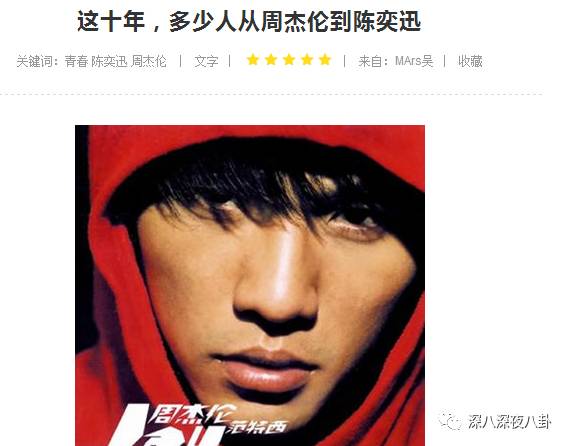Open the 青春 keyword tag
This screenshot has height=446, width=569.
76,61
